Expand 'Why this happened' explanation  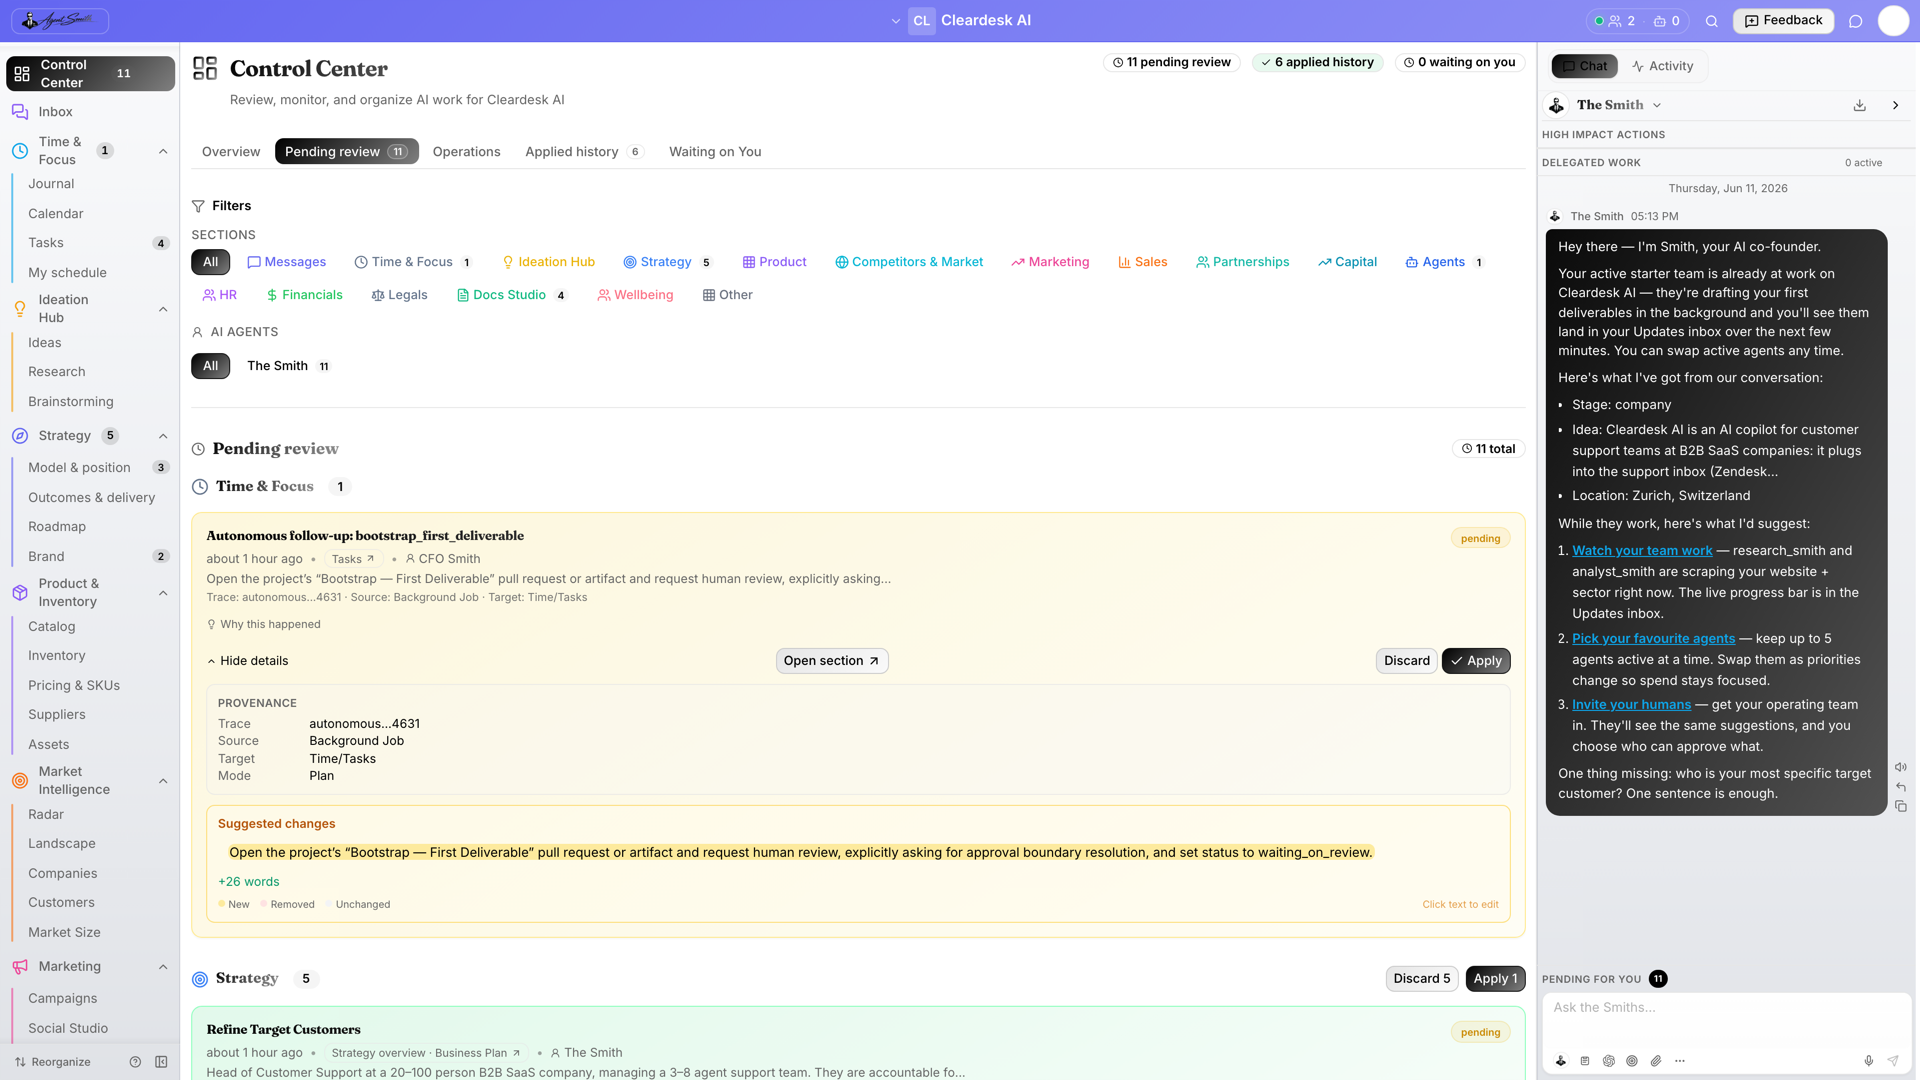(264, 624)
